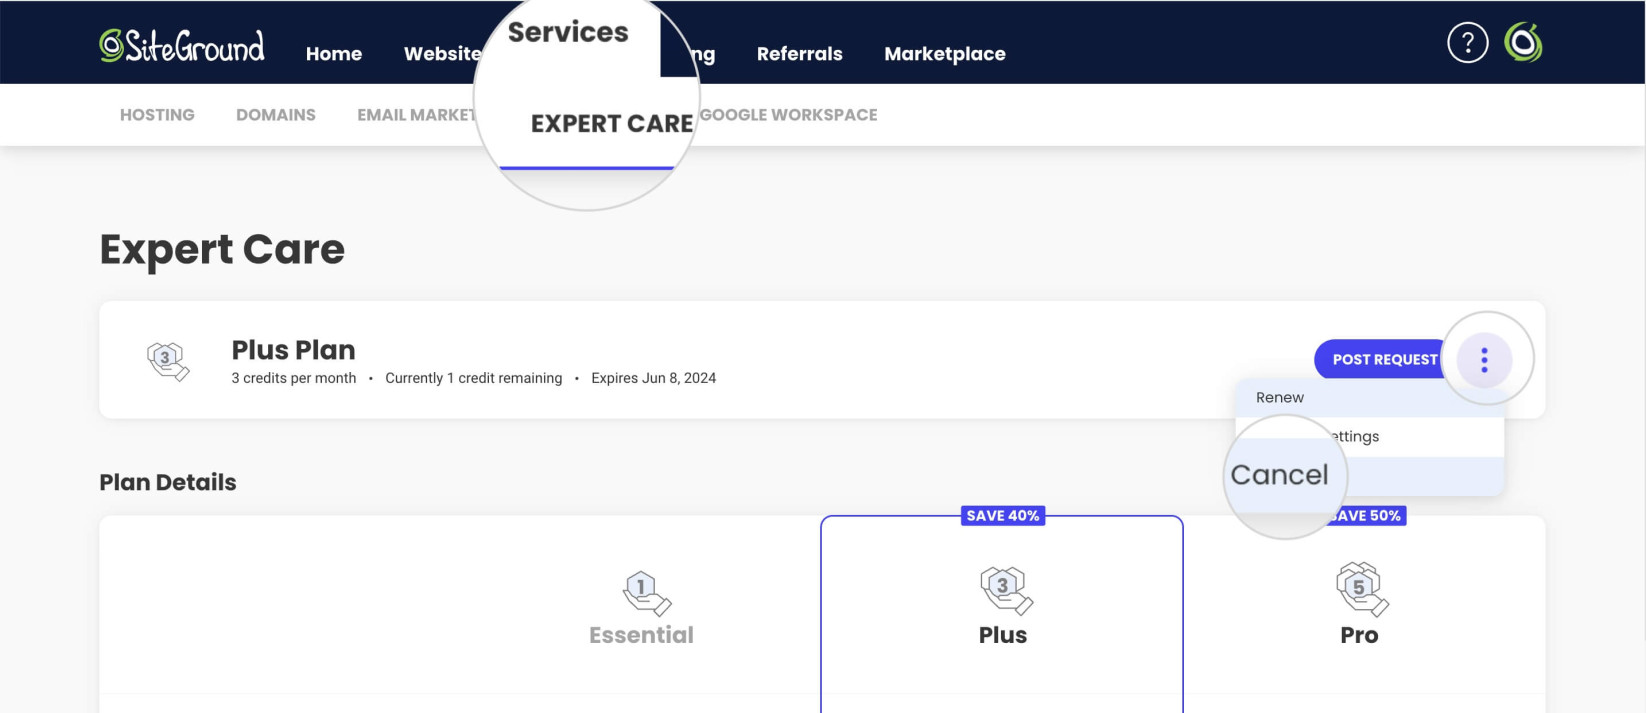The height and width of the screenshot is (713, 1646).
Task: Click the 3 credits per month text
Action: [x=294, y=378]
